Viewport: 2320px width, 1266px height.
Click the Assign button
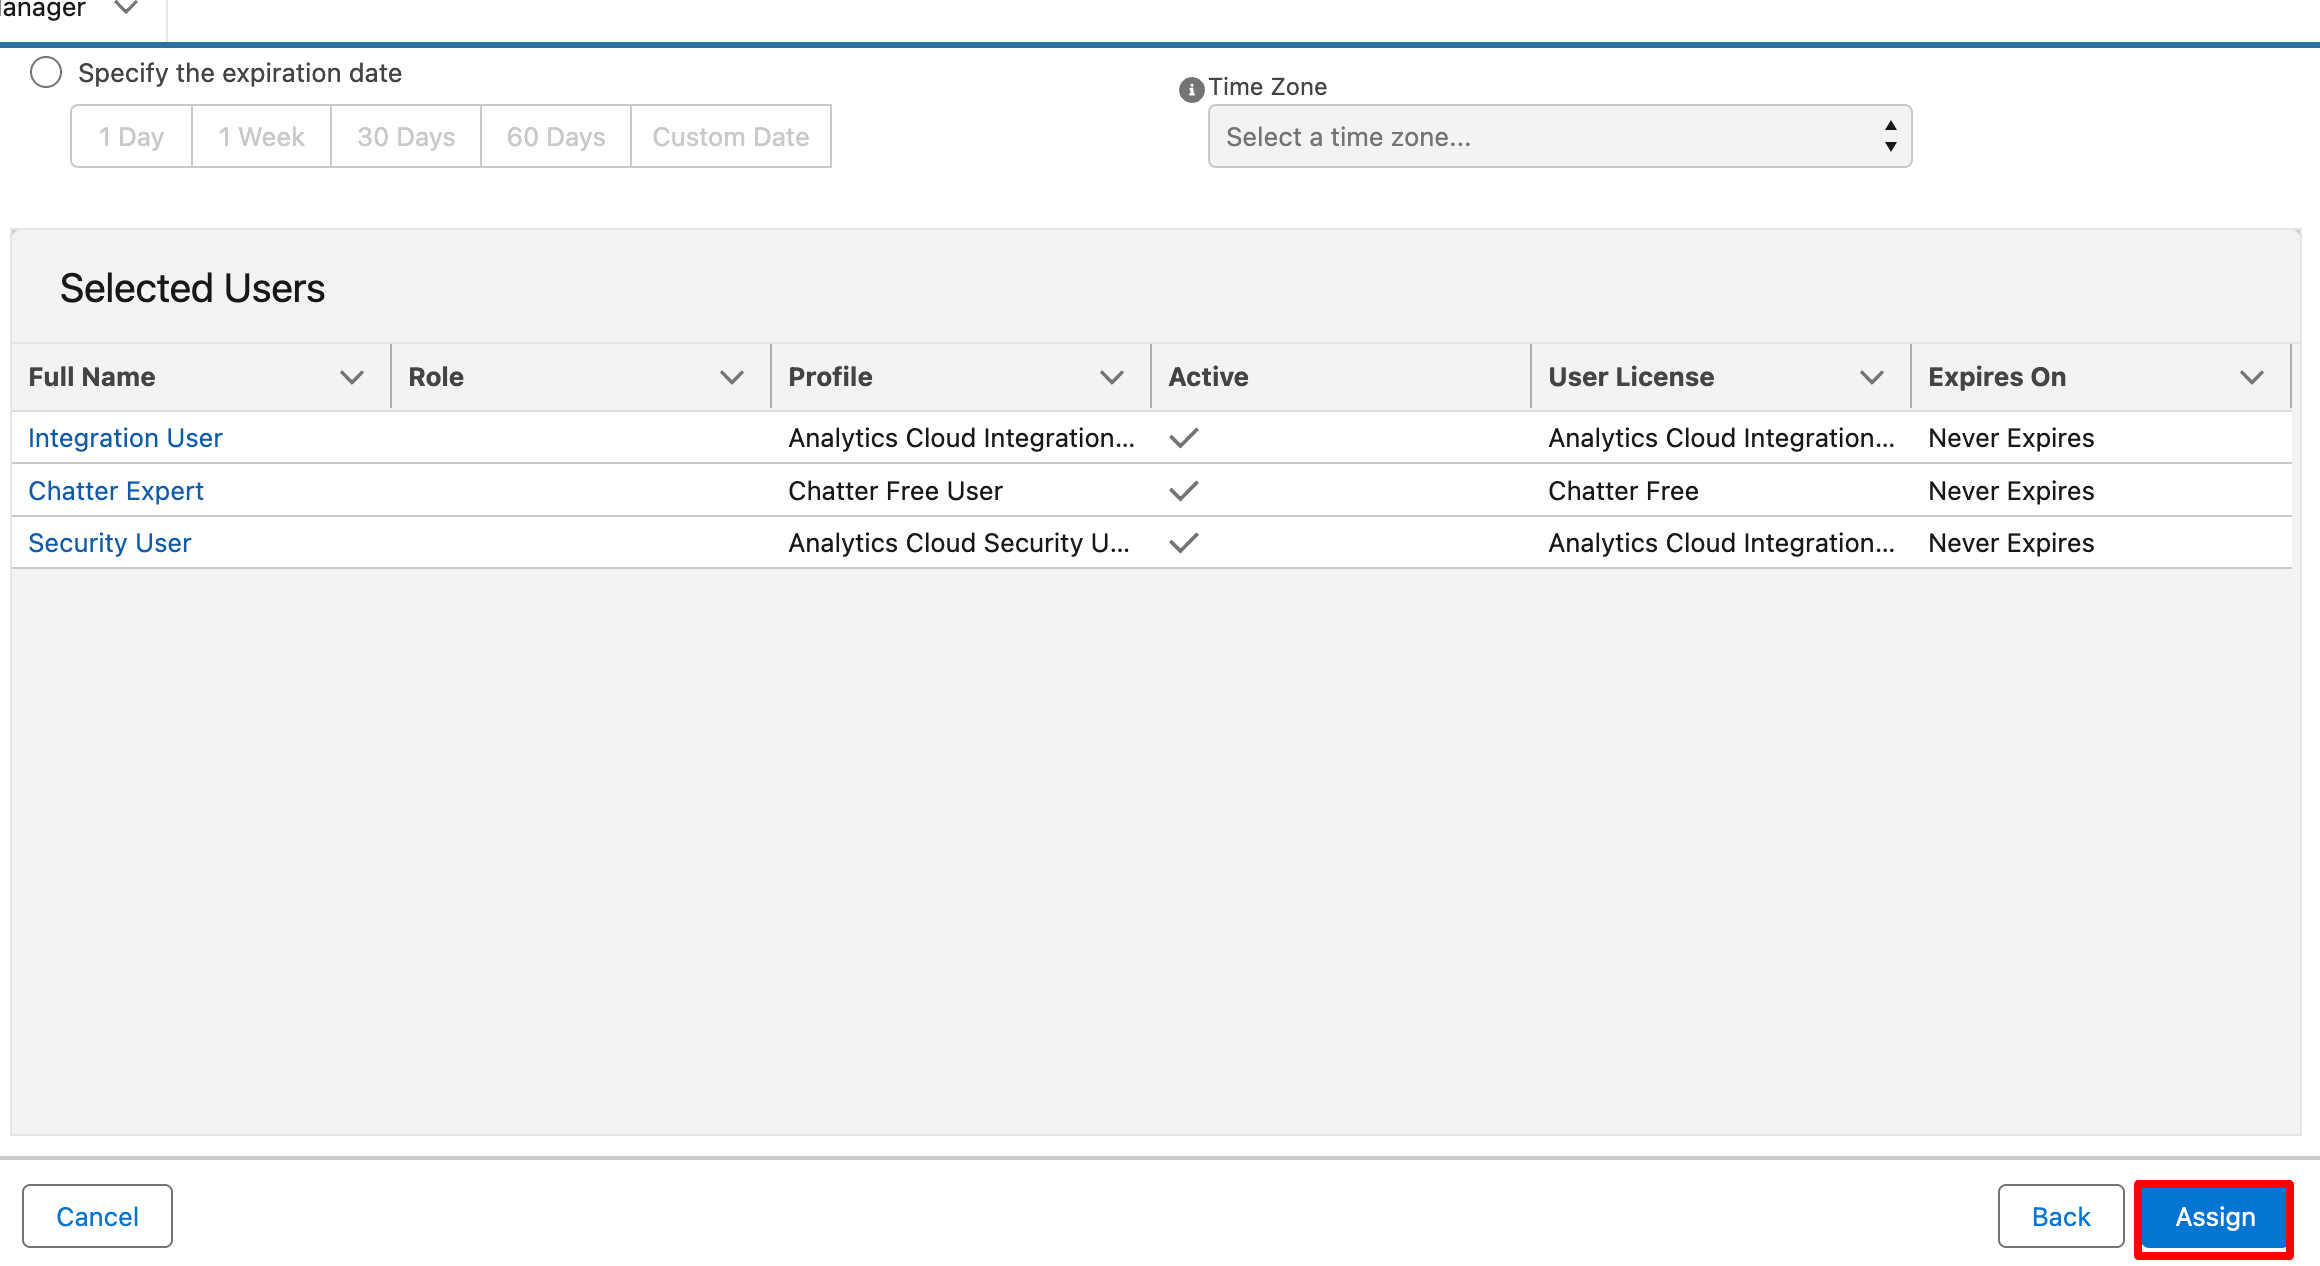(2214, 1217)
